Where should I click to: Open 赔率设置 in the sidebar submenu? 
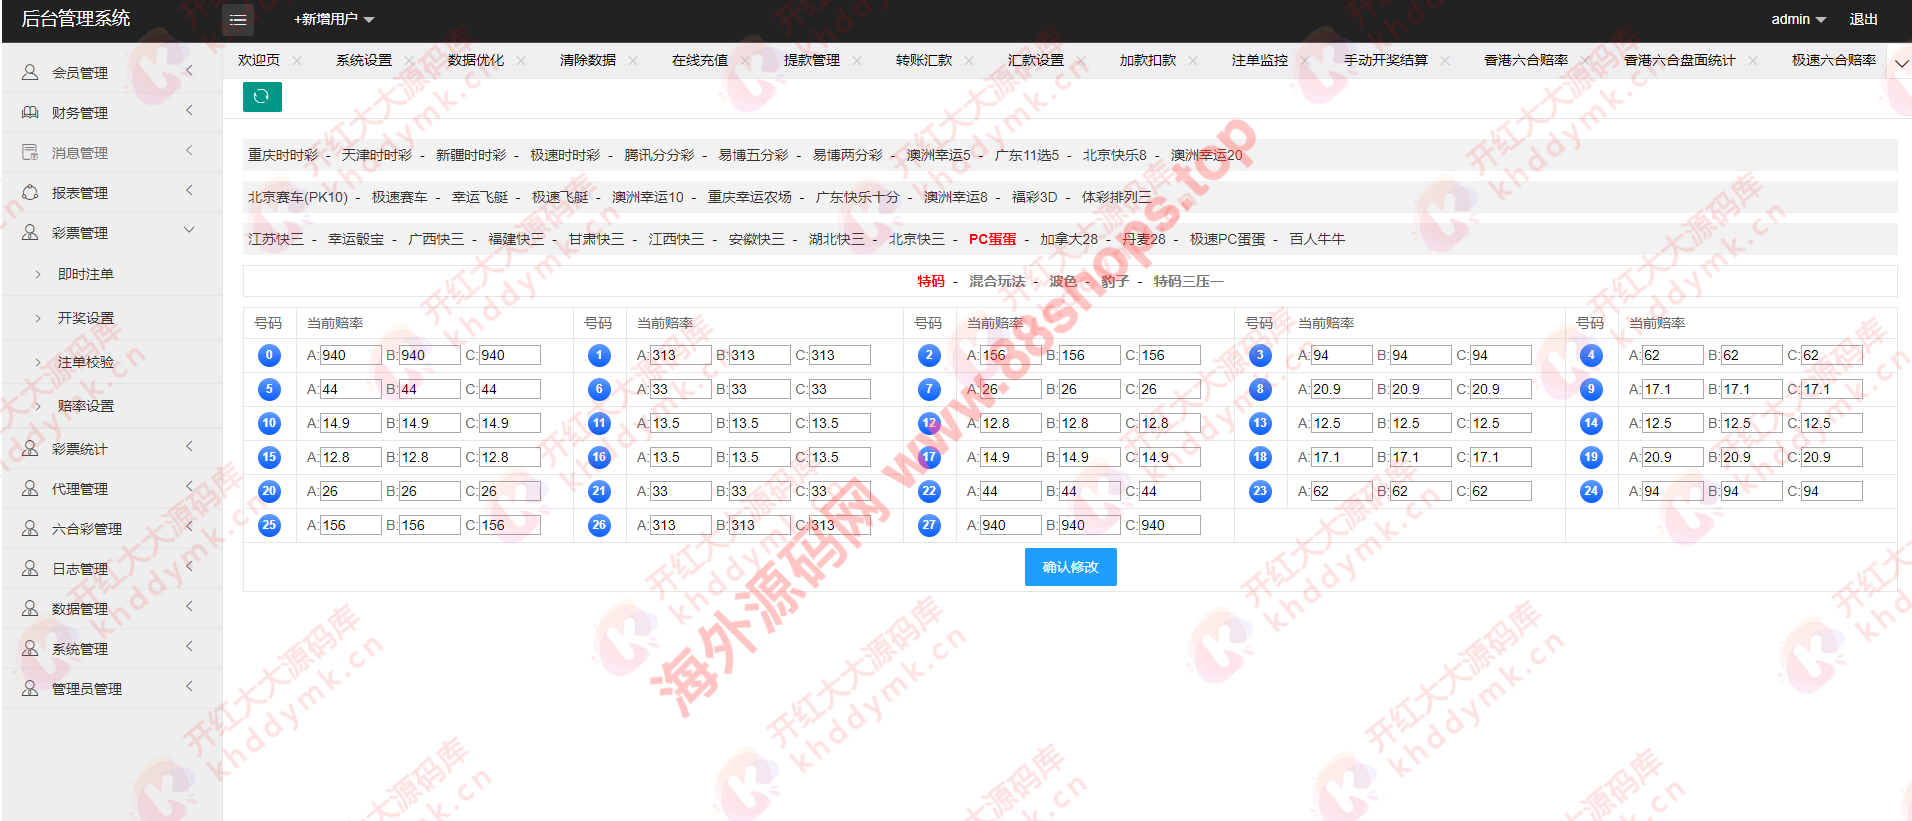pos(86,406)
